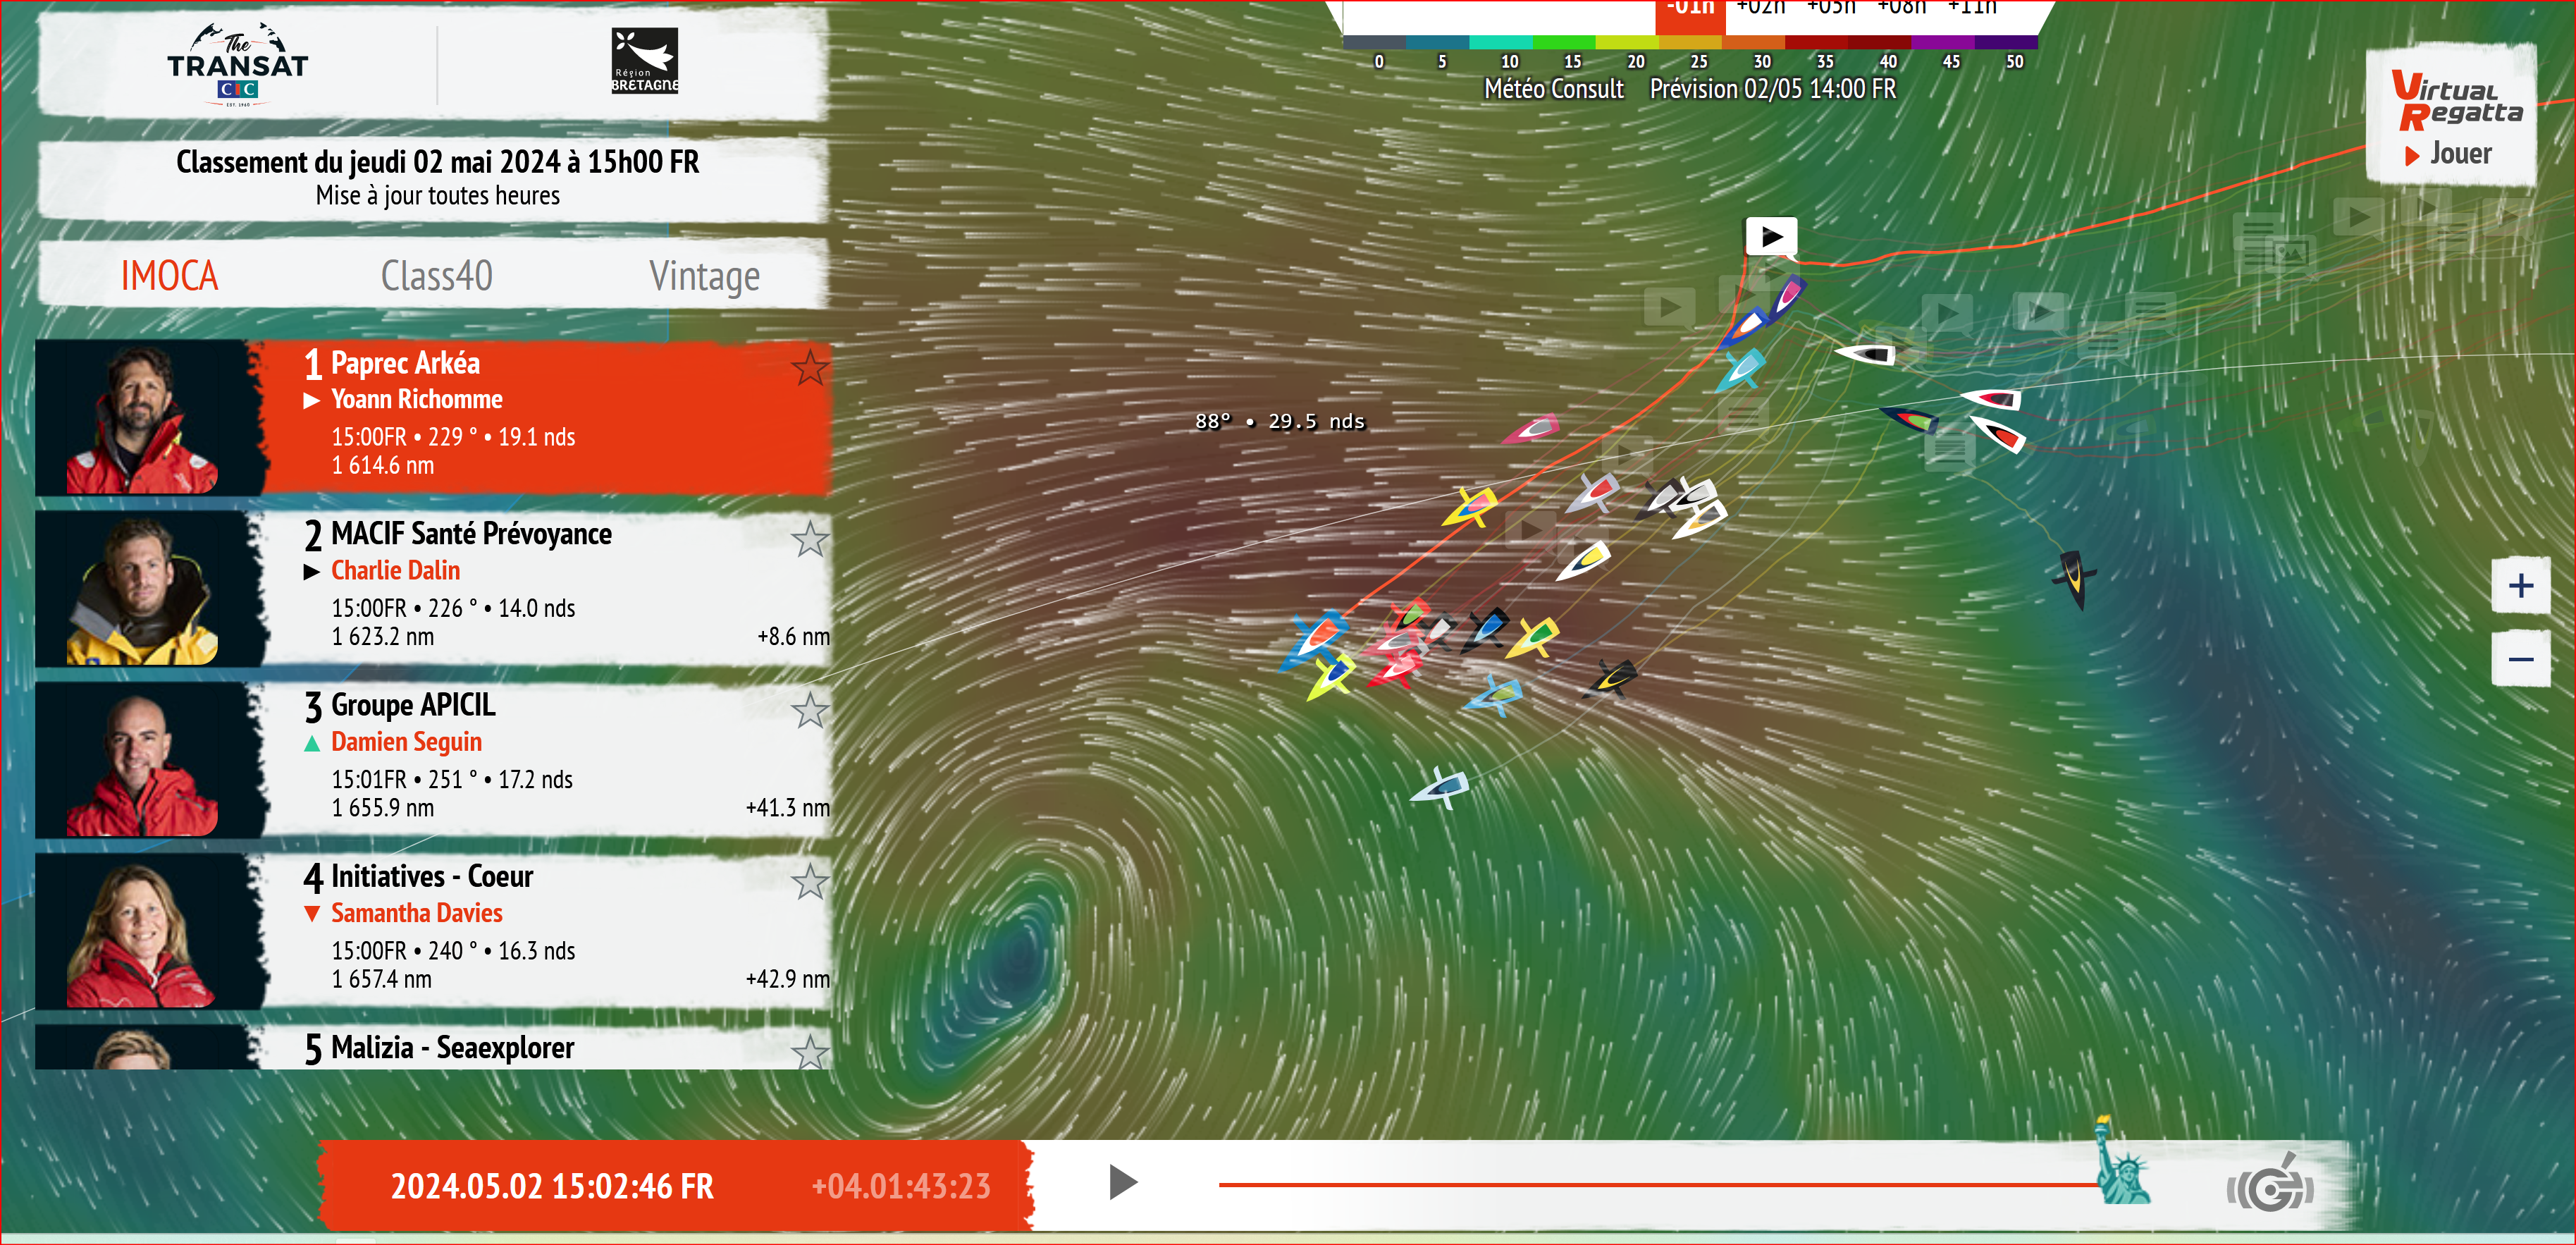The width and height of the screenshot is (2576, 1245).
Task: Switch to the IMOCA ranking tab
Action: pos(169,276)
